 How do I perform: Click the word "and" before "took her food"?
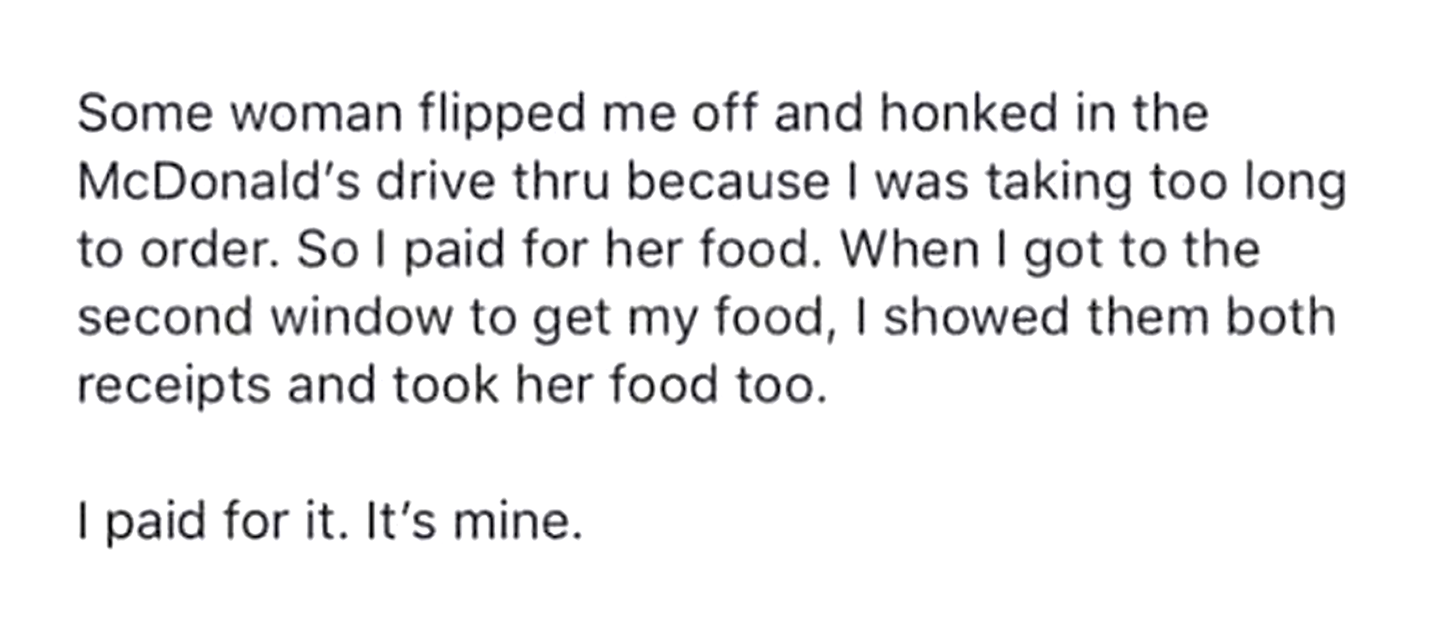330,385
